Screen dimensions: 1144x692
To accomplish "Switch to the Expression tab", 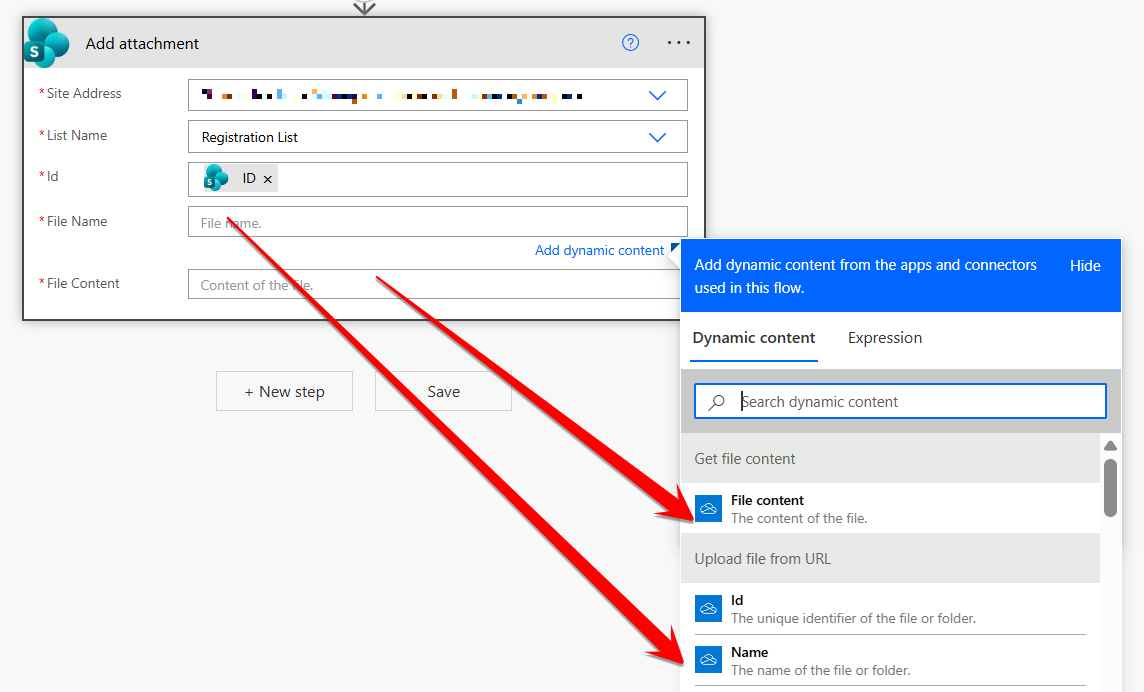I will pyautogui.click(x=884, y=338).
